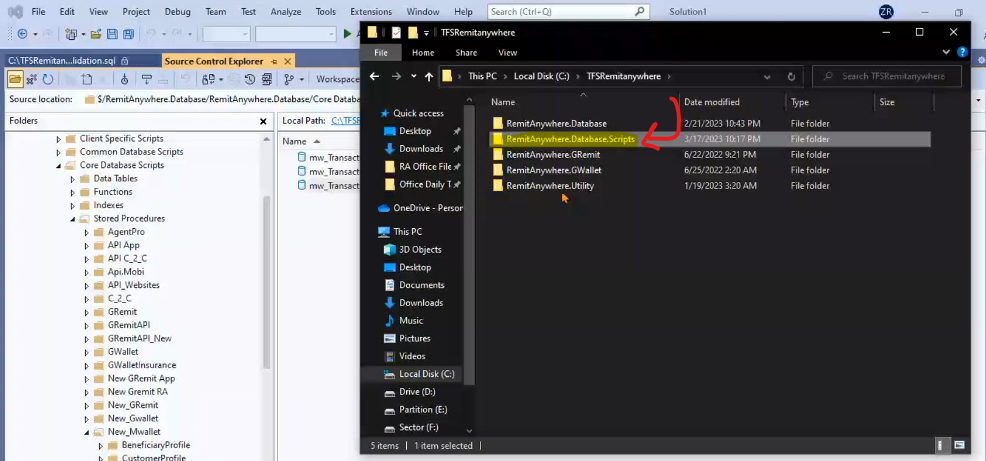
Task: Open the Visual Studio File menu
Action: [38, 11]
